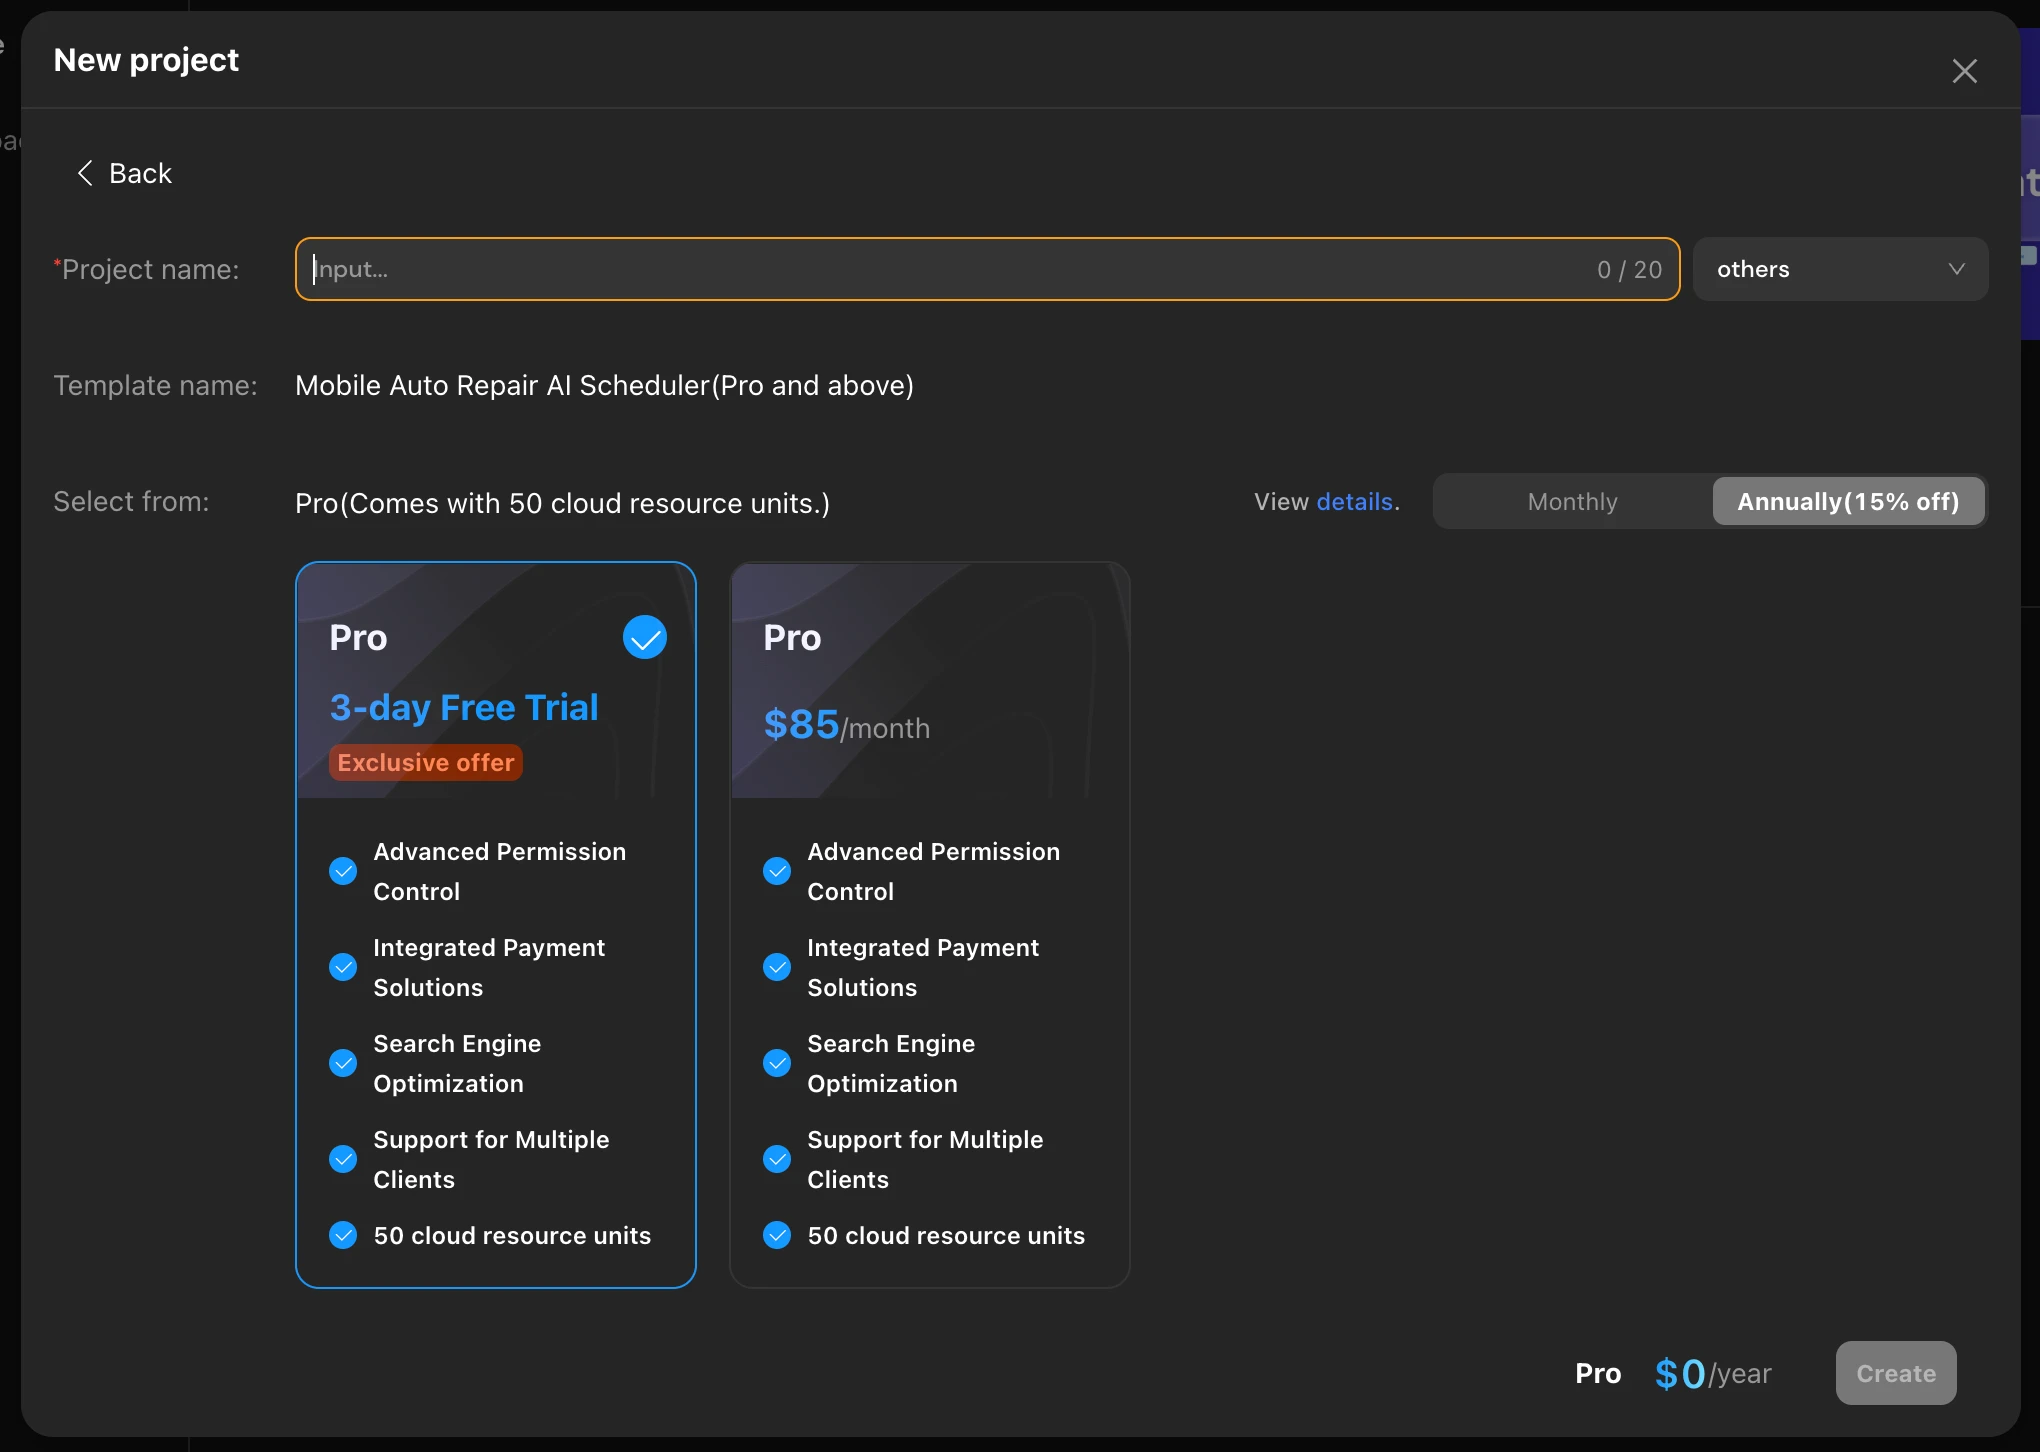The image size is (2040, 1452).
Task: Click check icon beside $85 plan Support for Multiple Clients
Action: click(777, 1159)
